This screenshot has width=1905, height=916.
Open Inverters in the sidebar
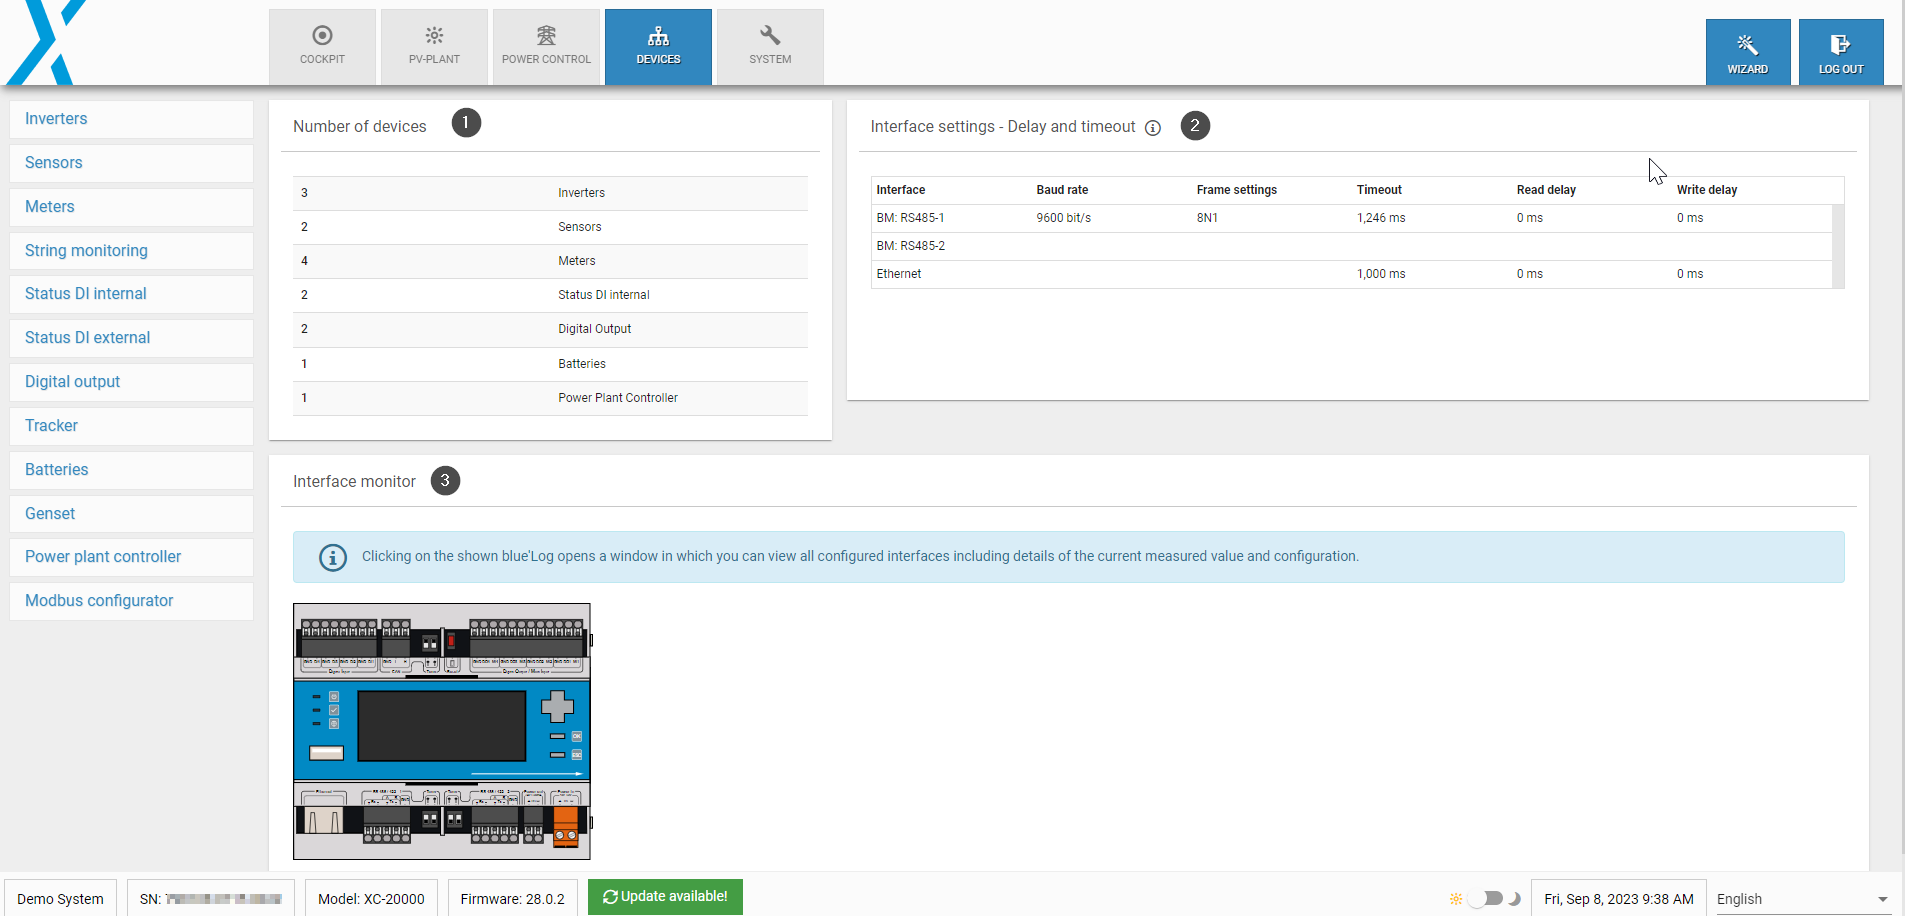[56, 119]
